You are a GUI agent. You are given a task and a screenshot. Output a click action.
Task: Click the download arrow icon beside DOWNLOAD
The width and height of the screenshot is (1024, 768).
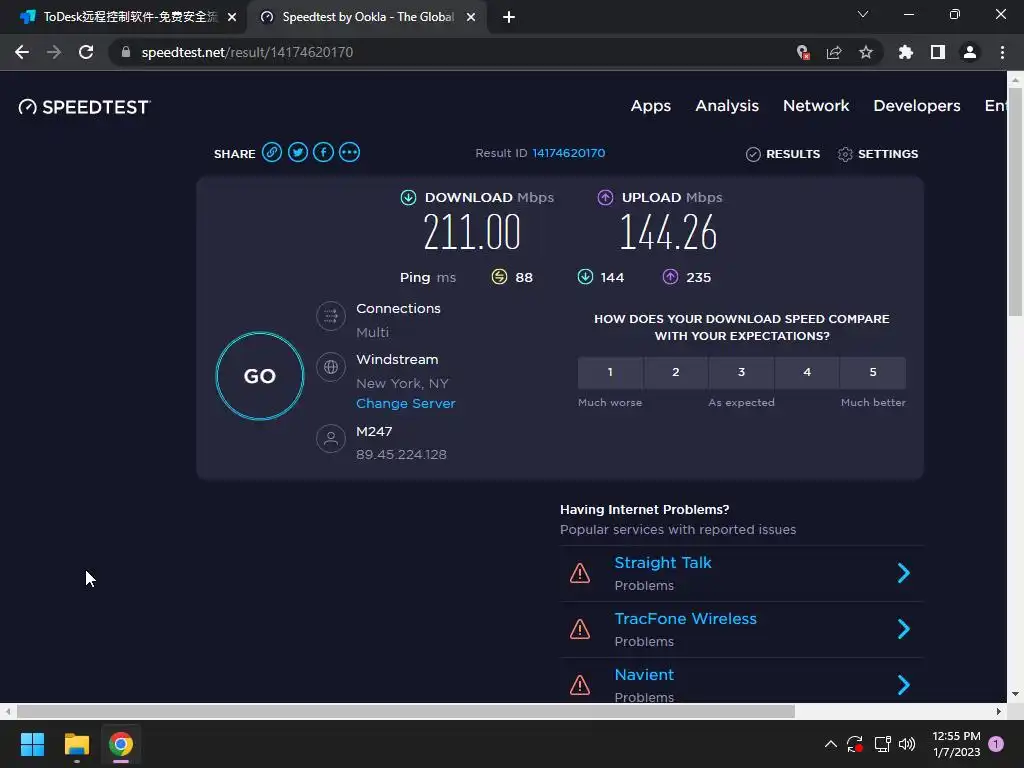(408, 197)
